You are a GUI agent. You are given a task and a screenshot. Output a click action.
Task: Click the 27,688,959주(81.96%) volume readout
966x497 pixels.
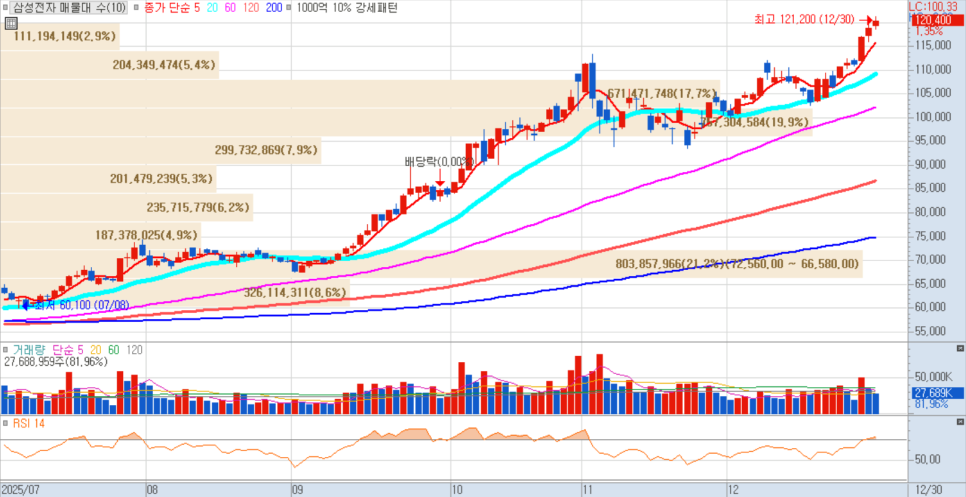56,362
